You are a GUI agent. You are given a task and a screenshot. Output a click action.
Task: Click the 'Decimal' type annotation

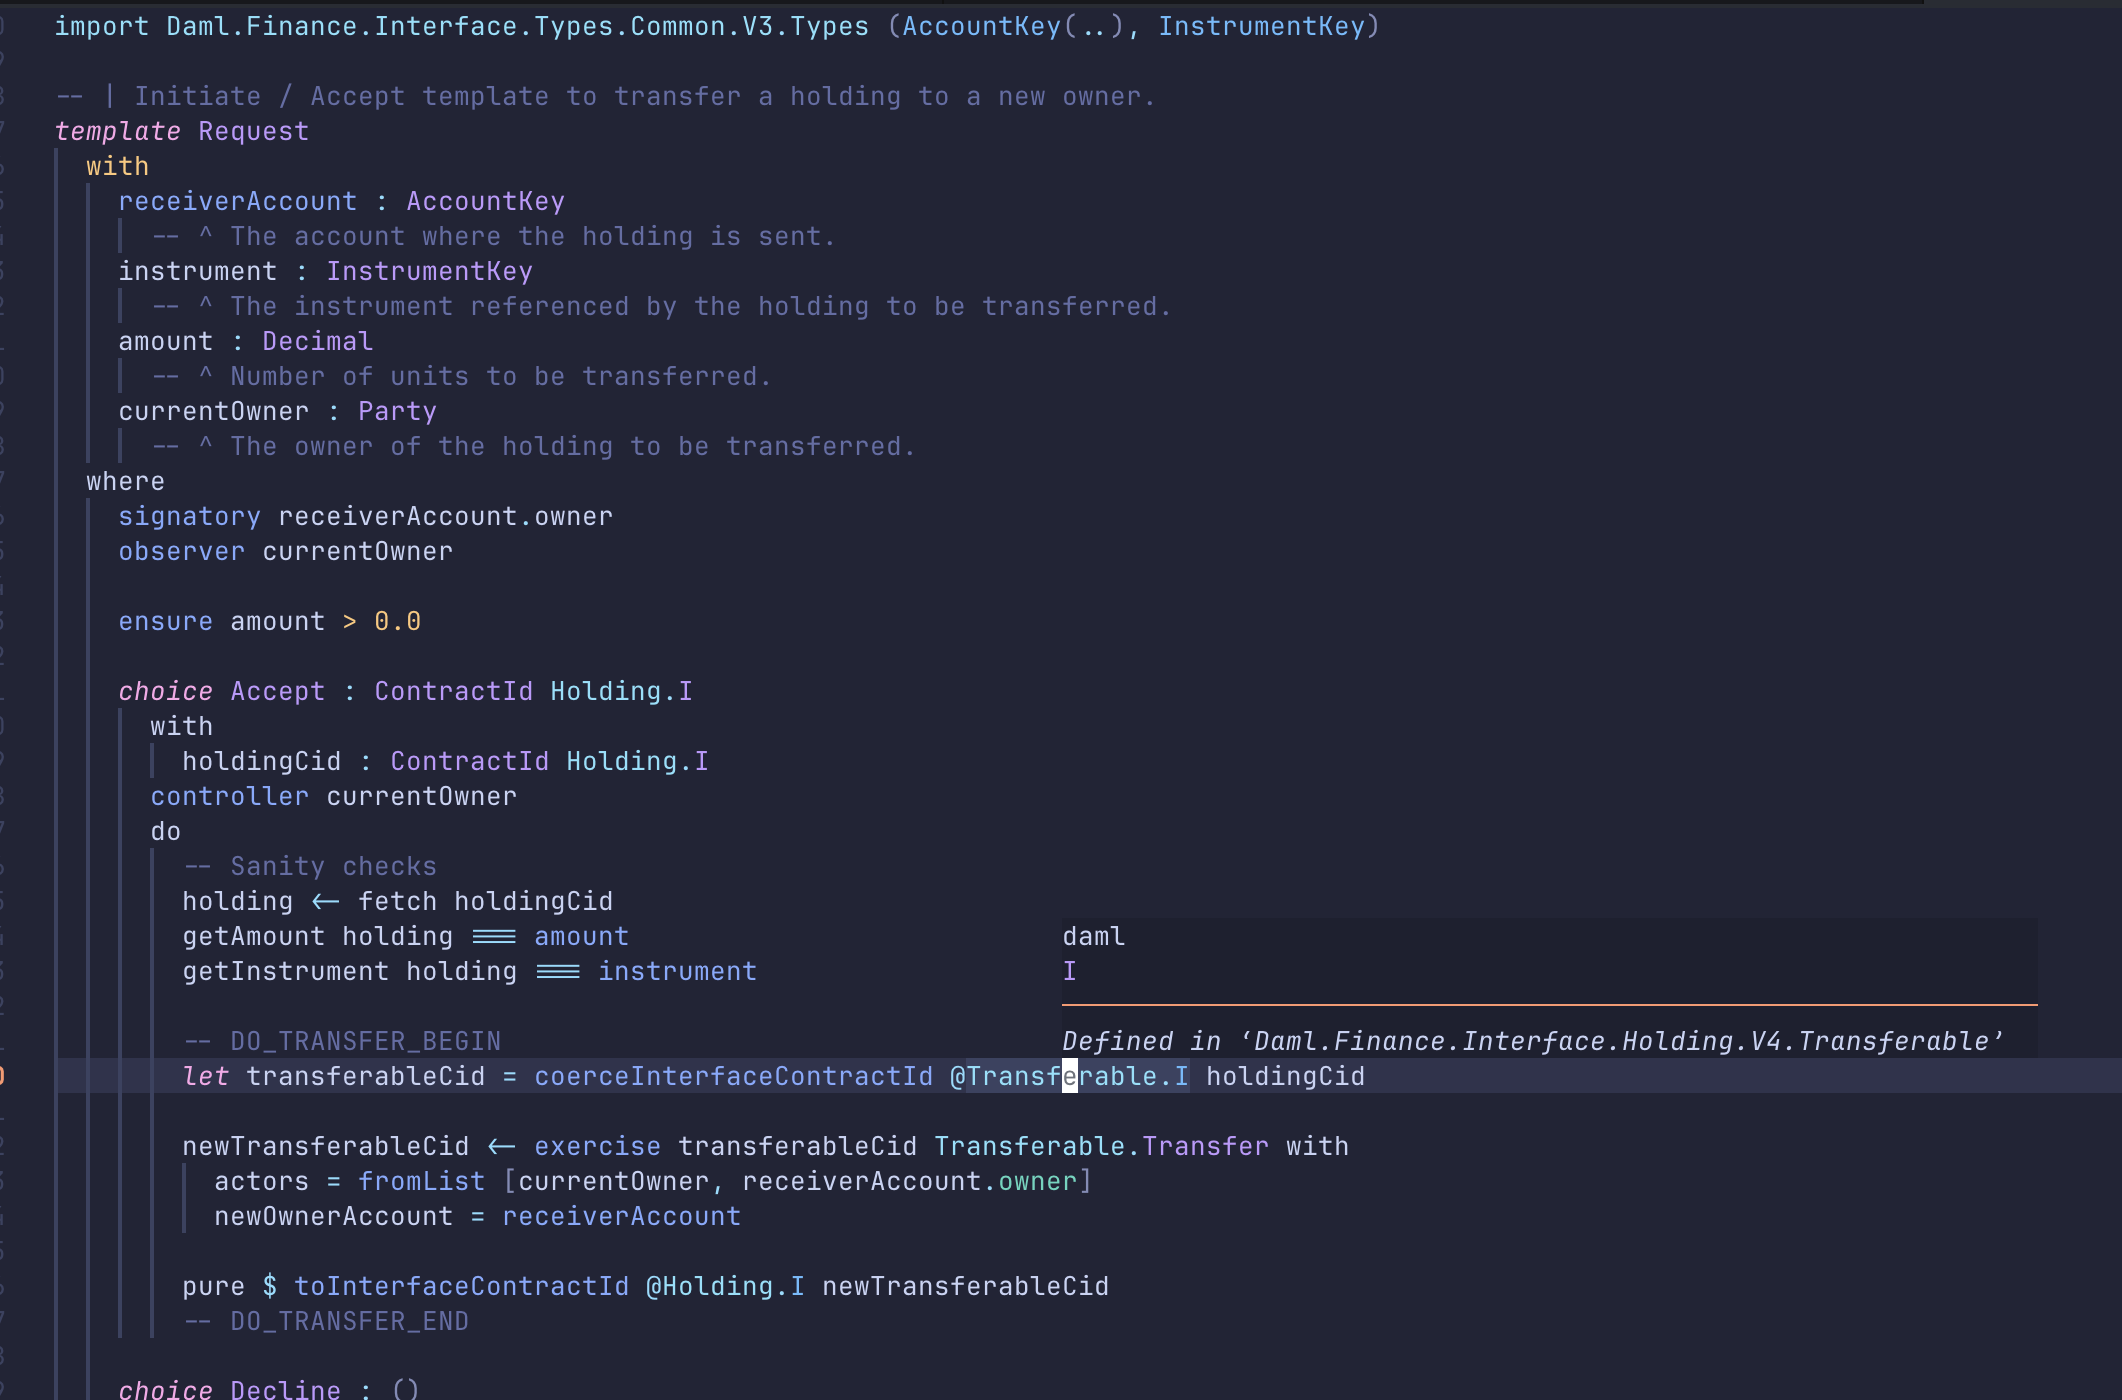[317, 341]
